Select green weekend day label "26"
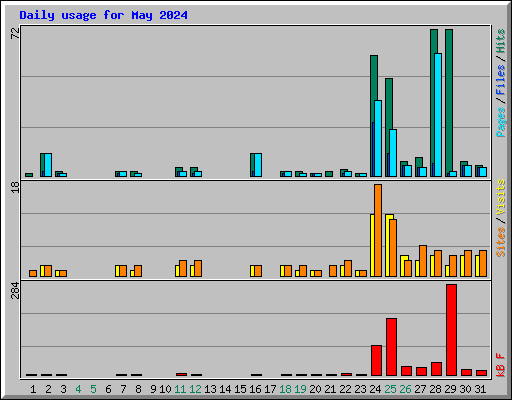The width and height of the screenshot is (512, 400). point(405,389)
